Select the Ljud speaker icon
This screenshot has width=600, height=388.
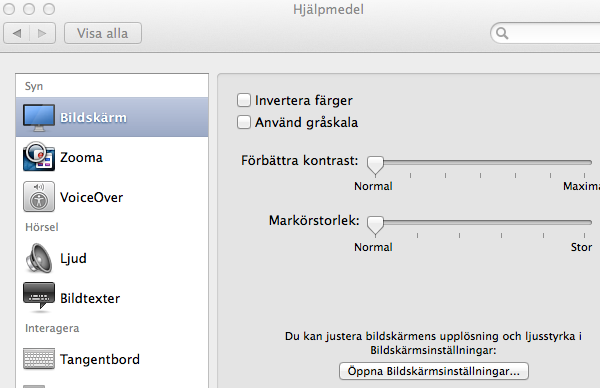tap(39, 258)
